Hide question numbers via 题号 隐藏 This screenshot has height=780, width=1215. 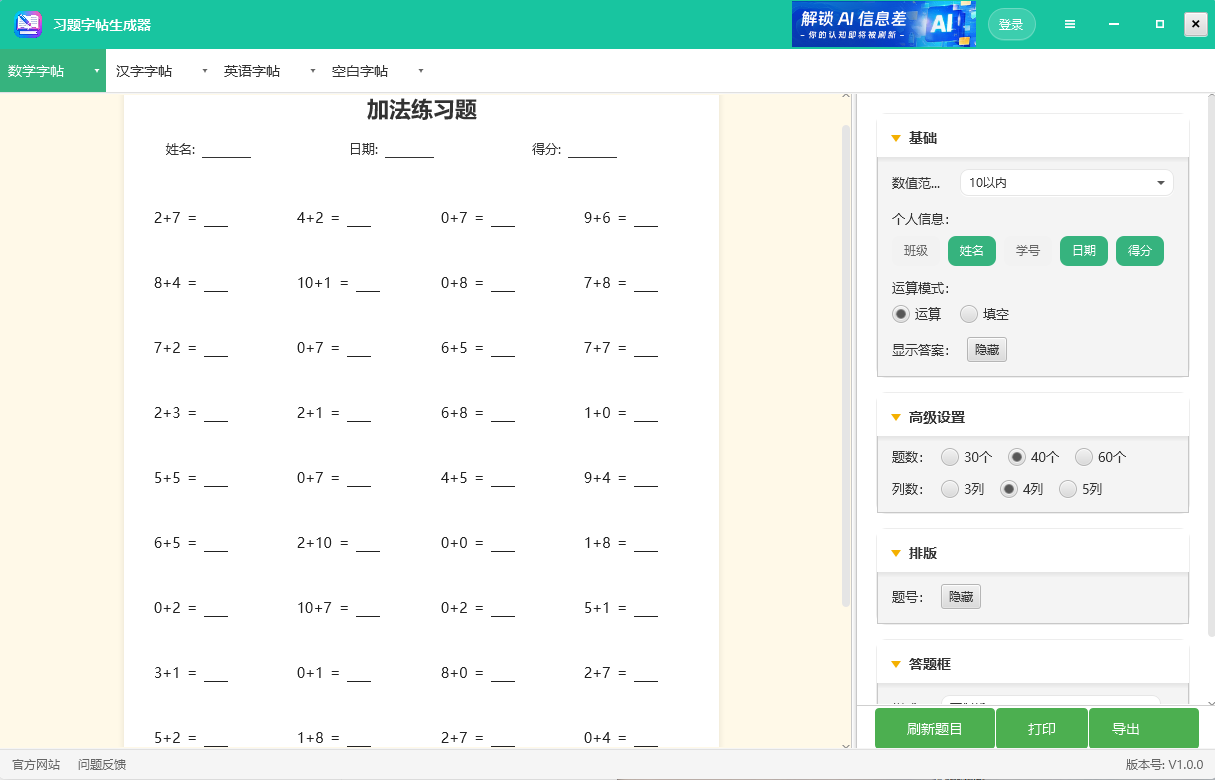pyautogui.click(x=960, y=596)
